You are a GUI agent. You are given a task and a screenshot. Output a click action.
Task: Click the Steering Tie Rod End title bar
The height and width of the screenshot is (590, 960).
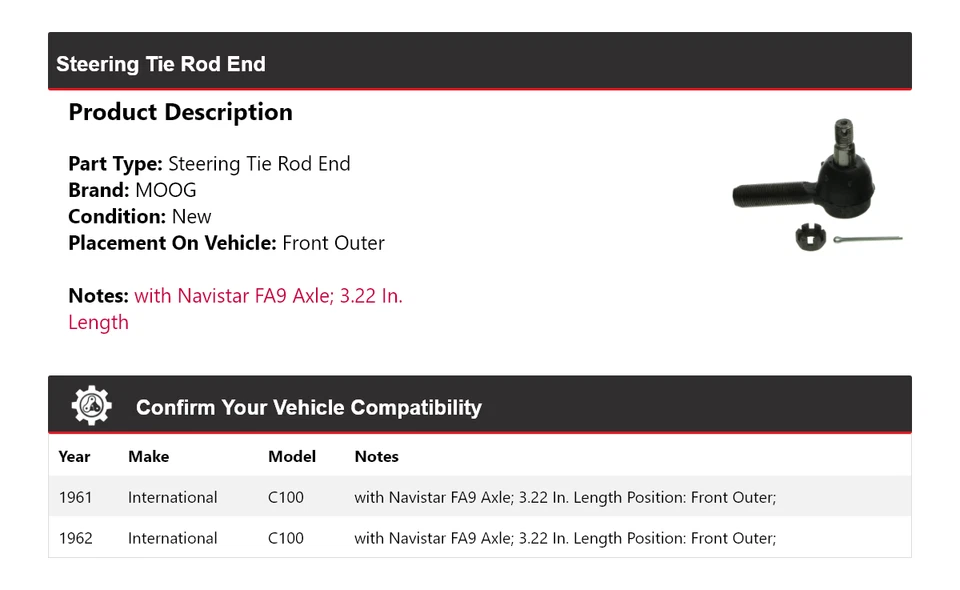[161, 64]
